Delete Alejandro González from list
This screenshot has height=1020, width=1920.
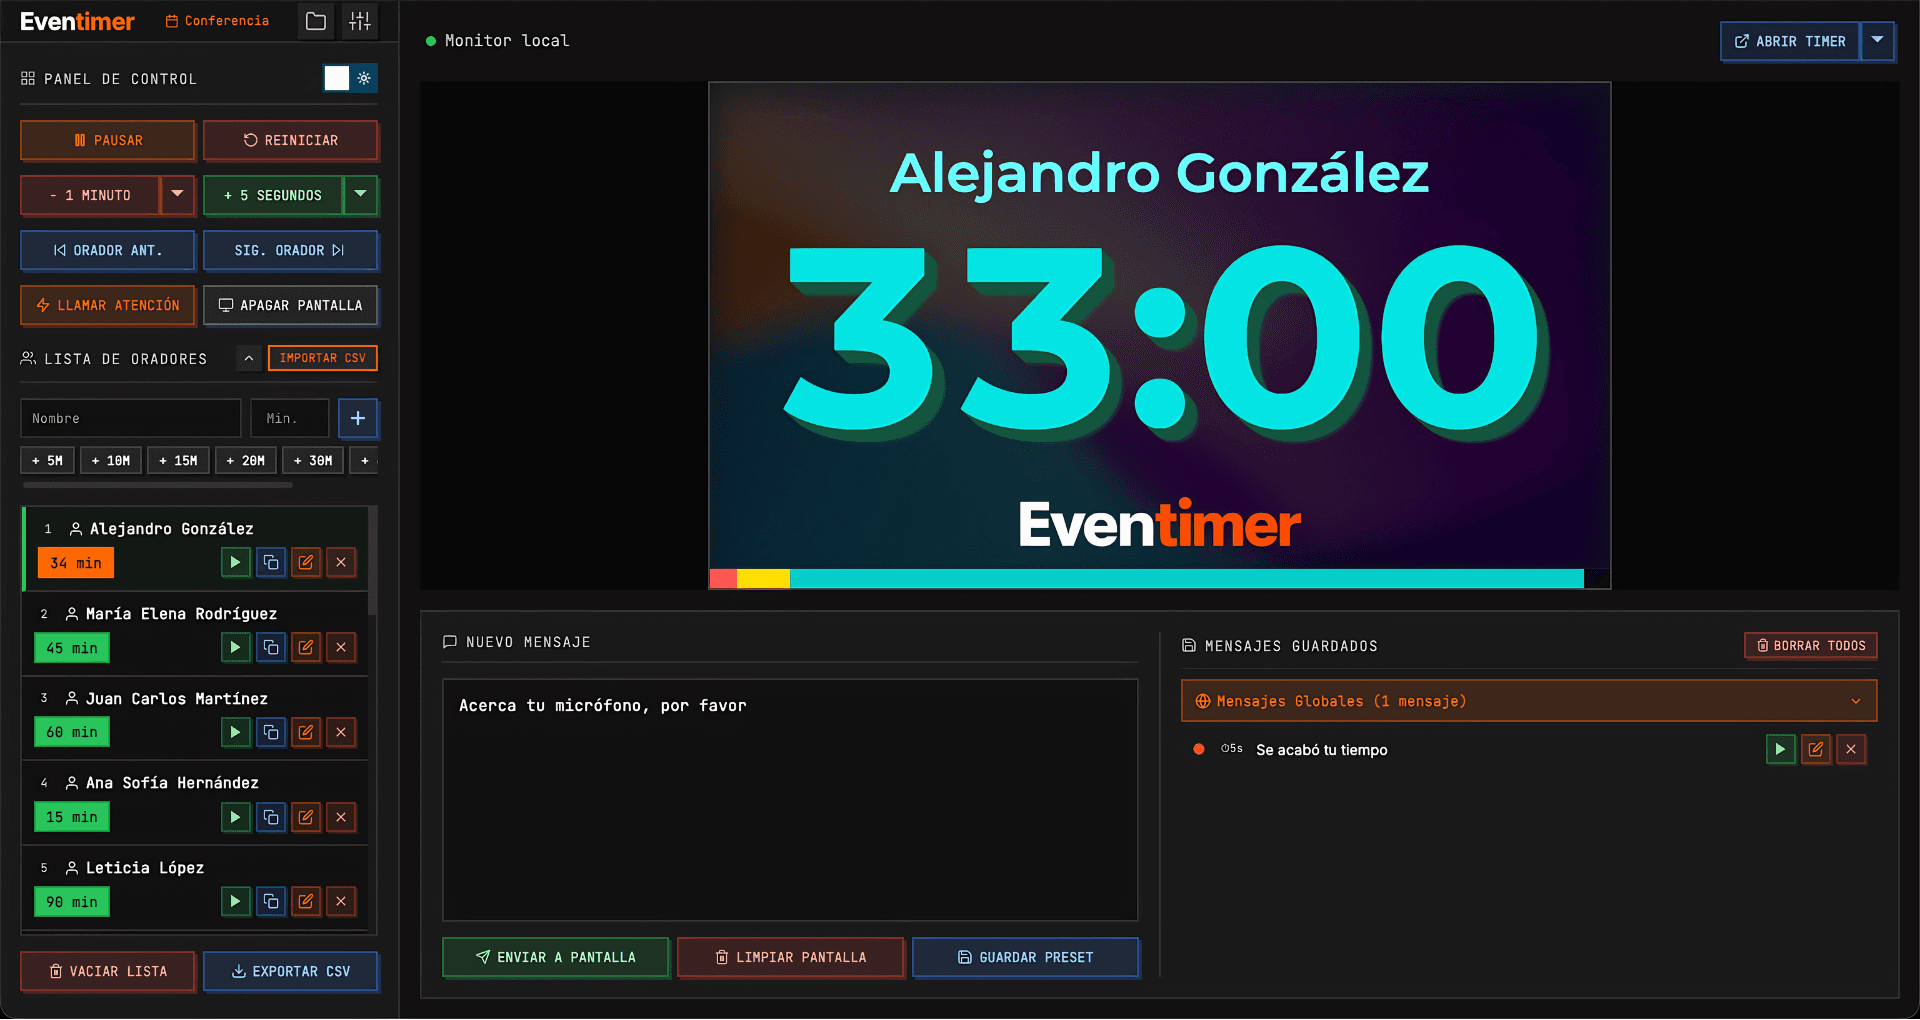pos(341,562)
